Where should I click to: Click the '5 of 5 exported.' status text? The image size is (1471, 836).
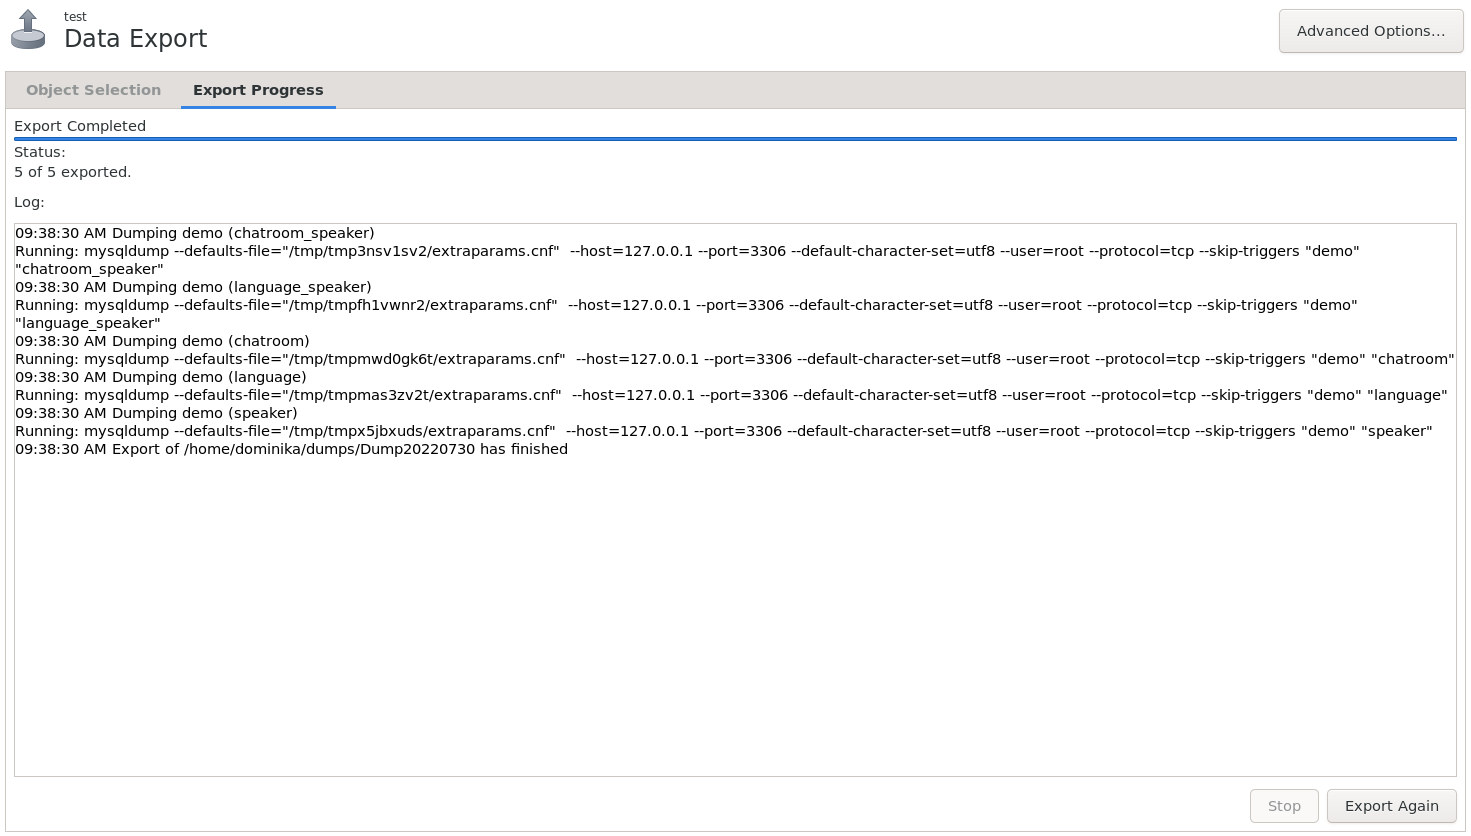(x=73, y=172)
